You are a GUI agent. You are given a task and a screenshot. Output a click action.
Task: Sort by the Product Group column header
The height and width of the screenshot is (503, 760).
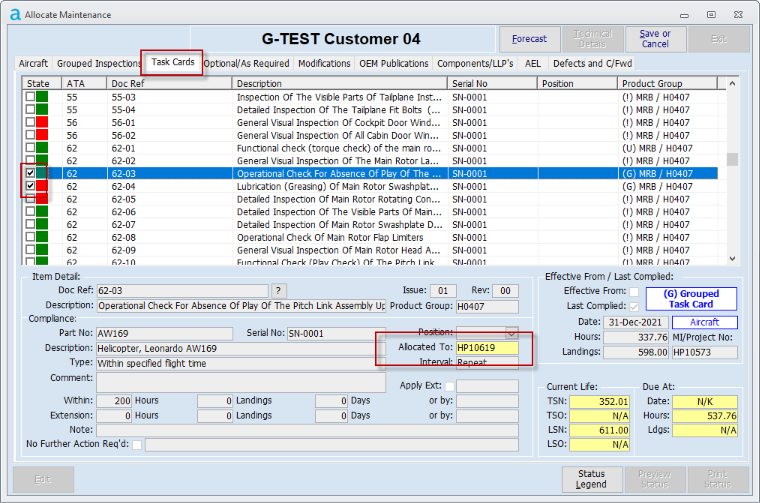click(x=667, y=83)
